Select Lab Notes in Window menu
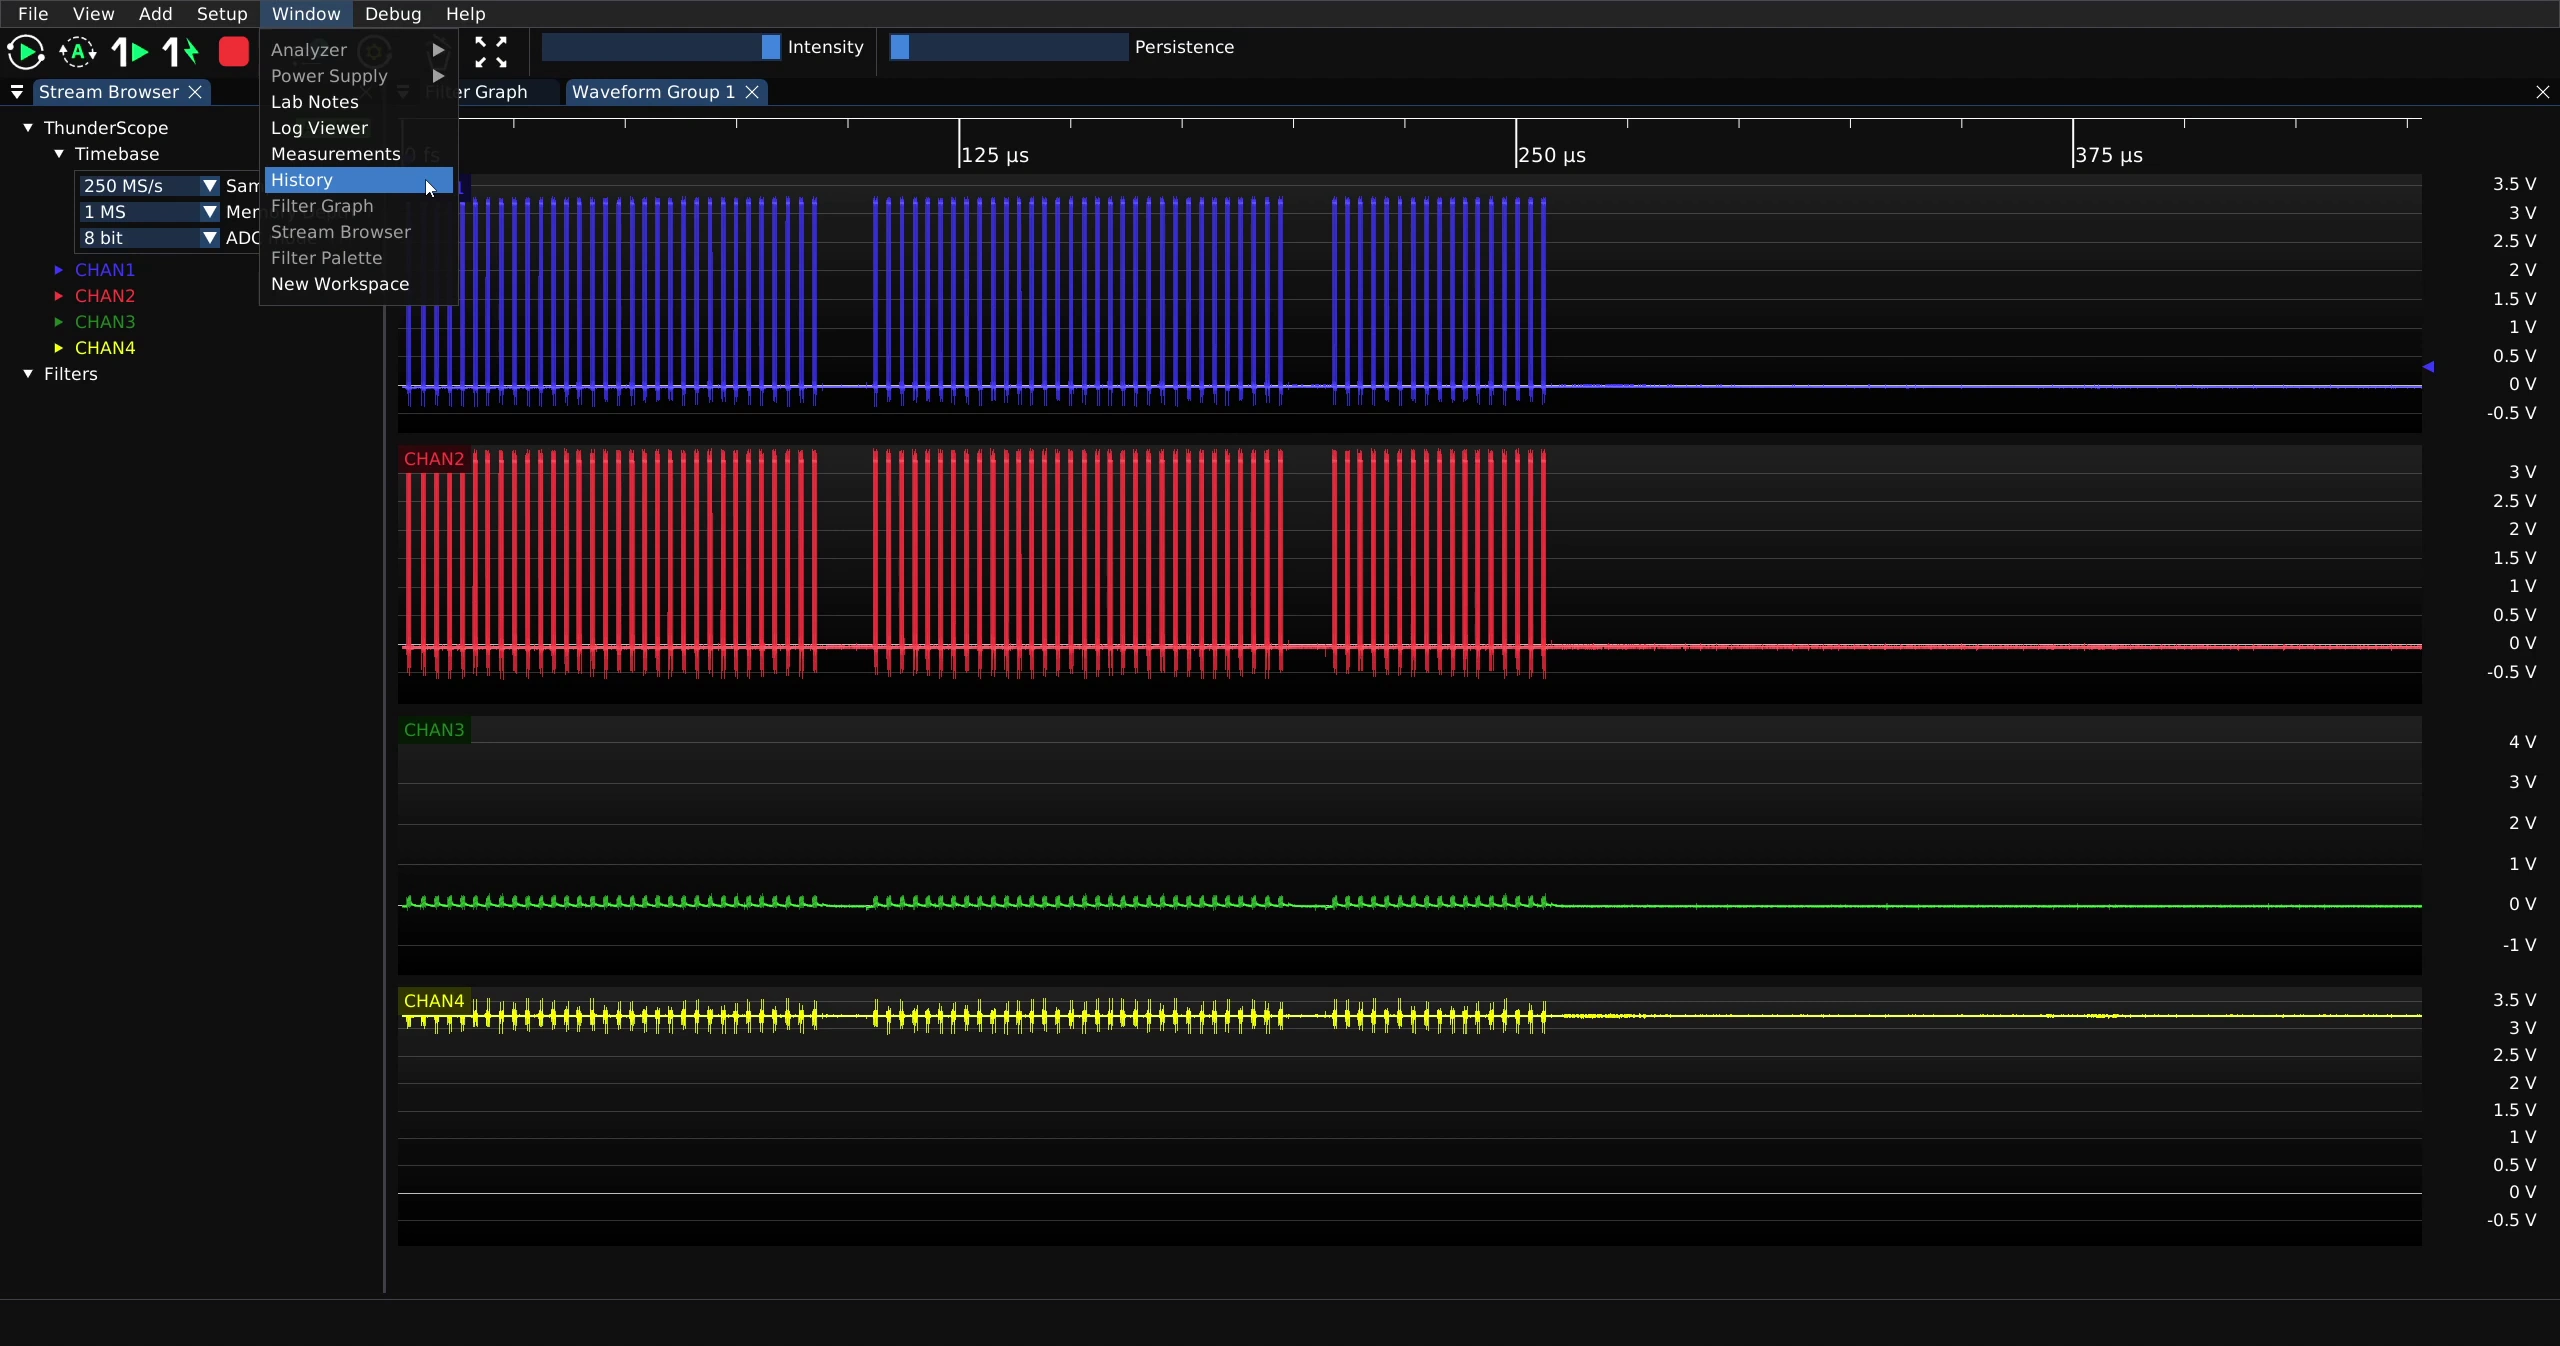This screenshot has height=1346, width=2560. click(x=359, y=102)
